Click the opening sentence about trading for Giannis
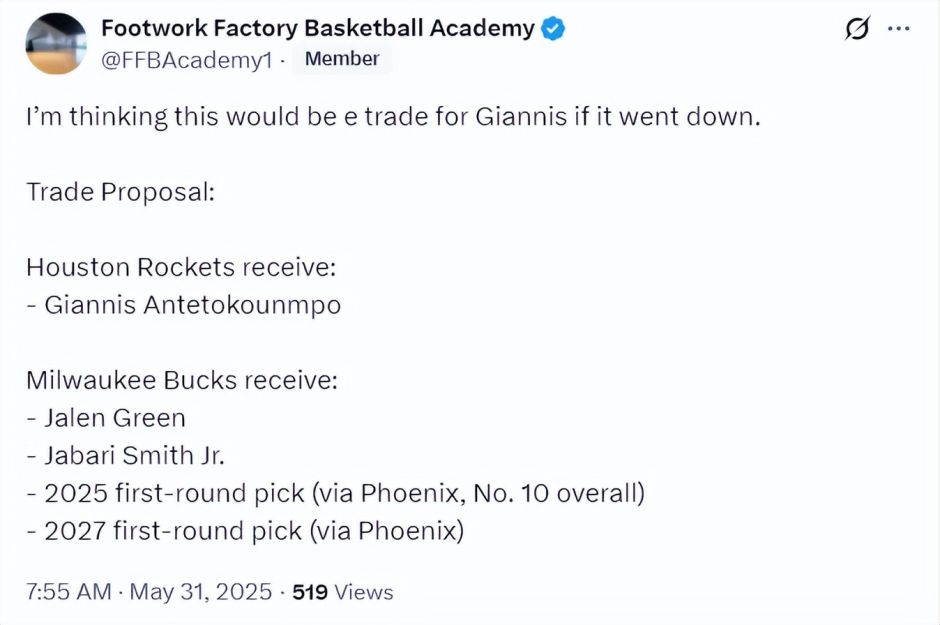The width and height of the screenshot is (940, 625). (393, 115)
